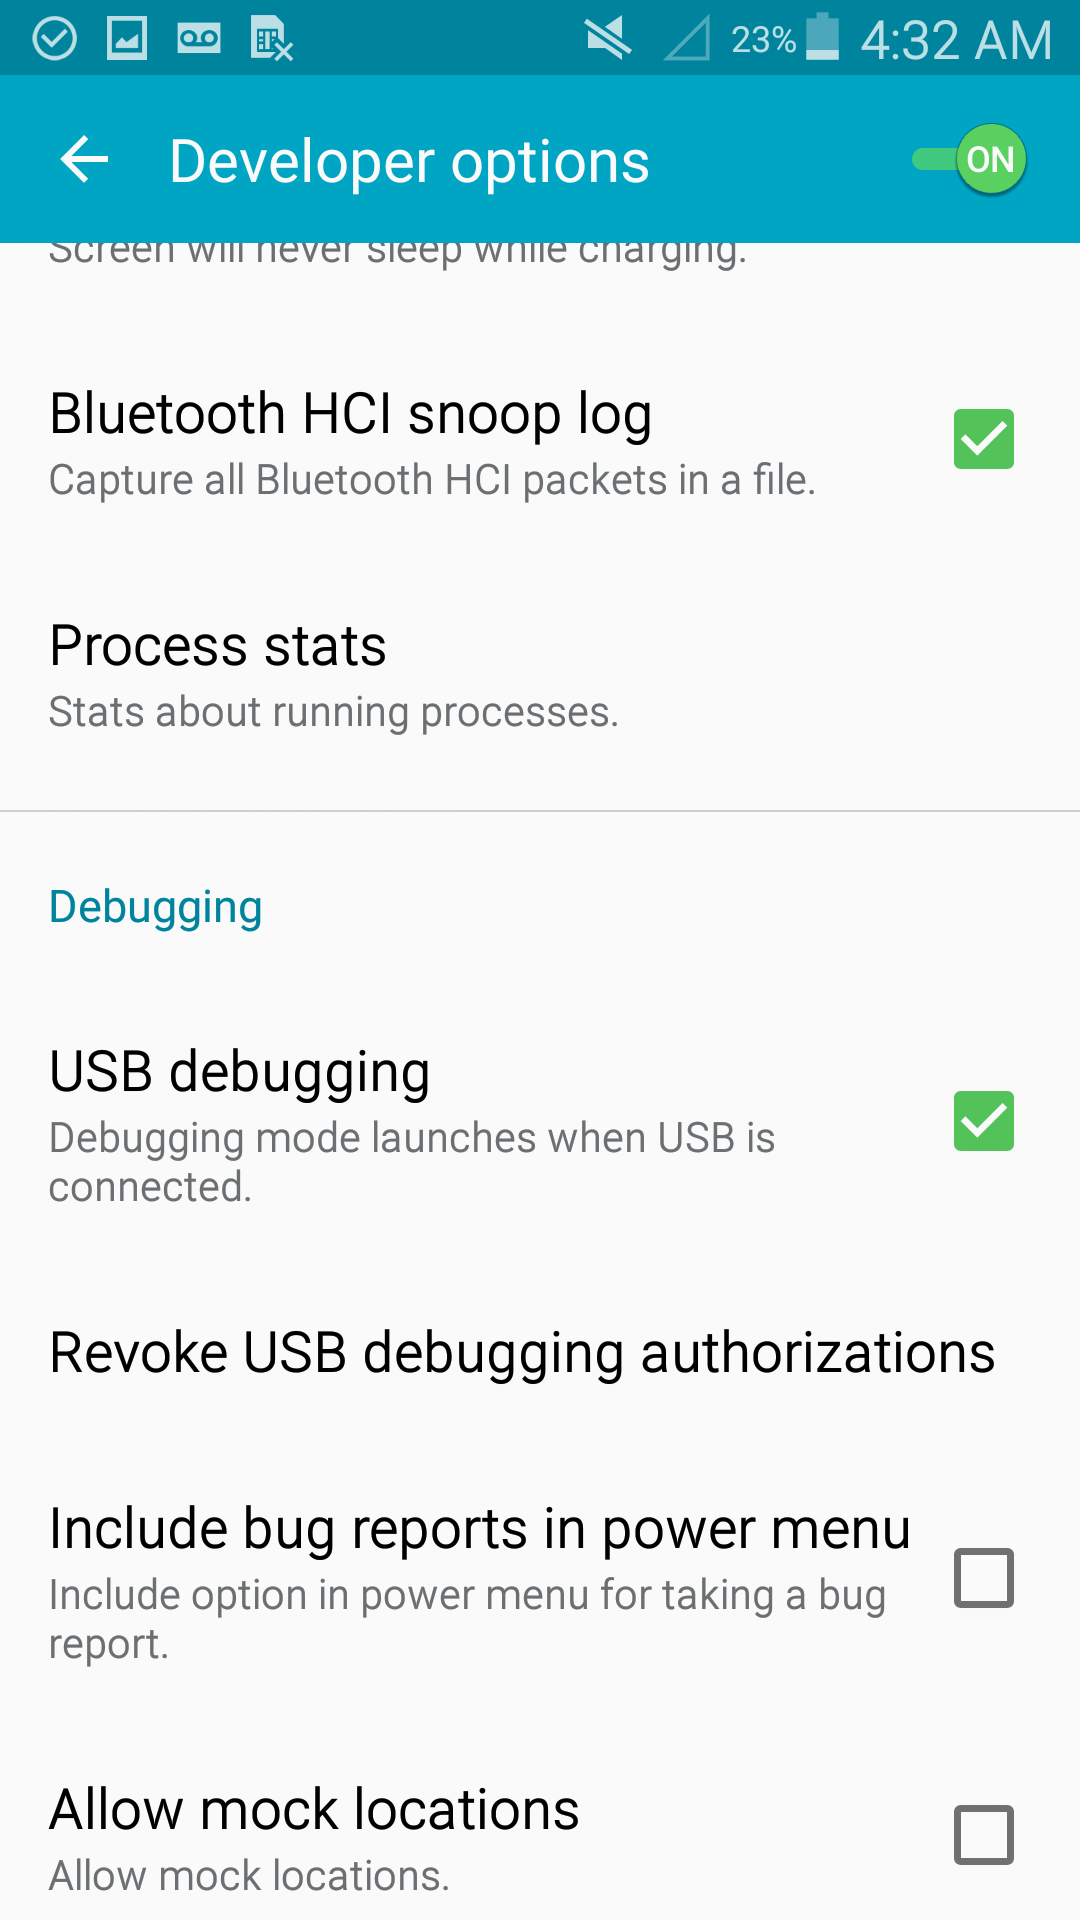Tap the signal strength icon
The height and width of the screenshot is (1920, 1080).
687,39
